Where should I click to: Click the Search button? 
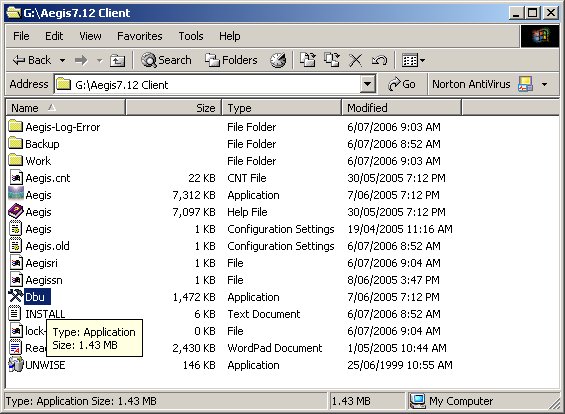click(166, 60)
